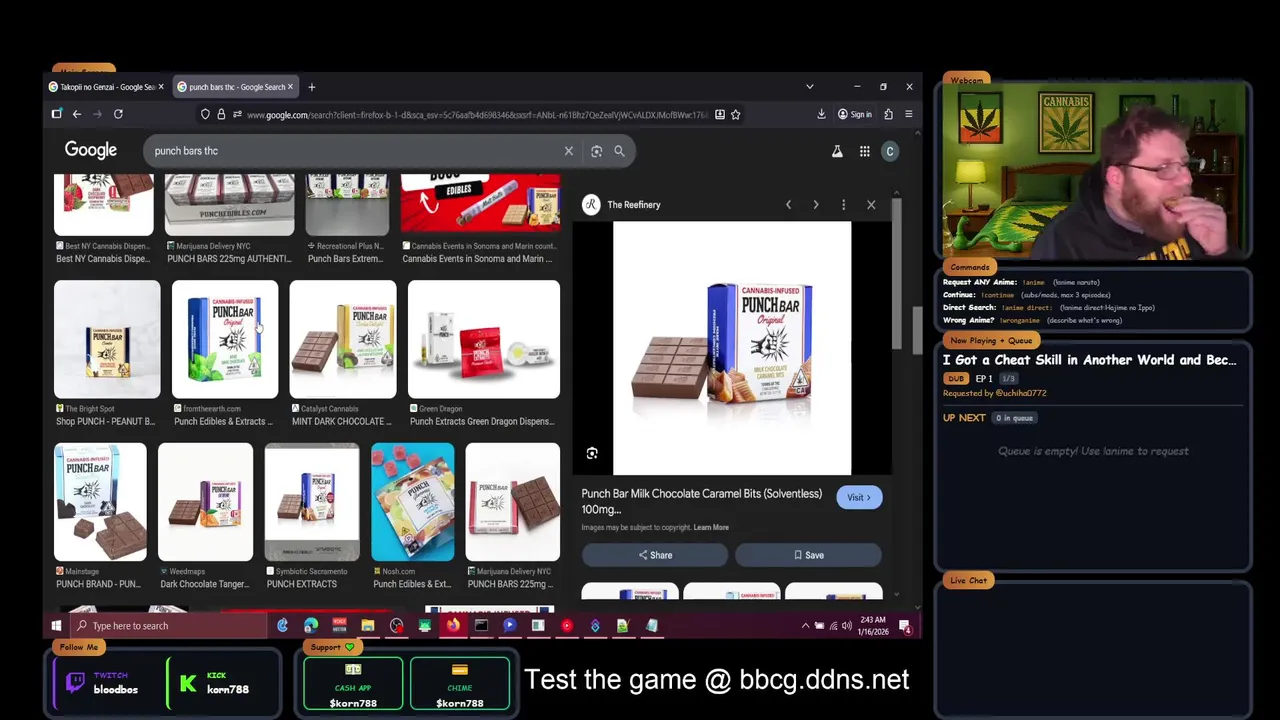Viewport: 1280px width, 720px height.
Task: Click the Firefox icon in taskbar
Action: (x=453, y=626)
